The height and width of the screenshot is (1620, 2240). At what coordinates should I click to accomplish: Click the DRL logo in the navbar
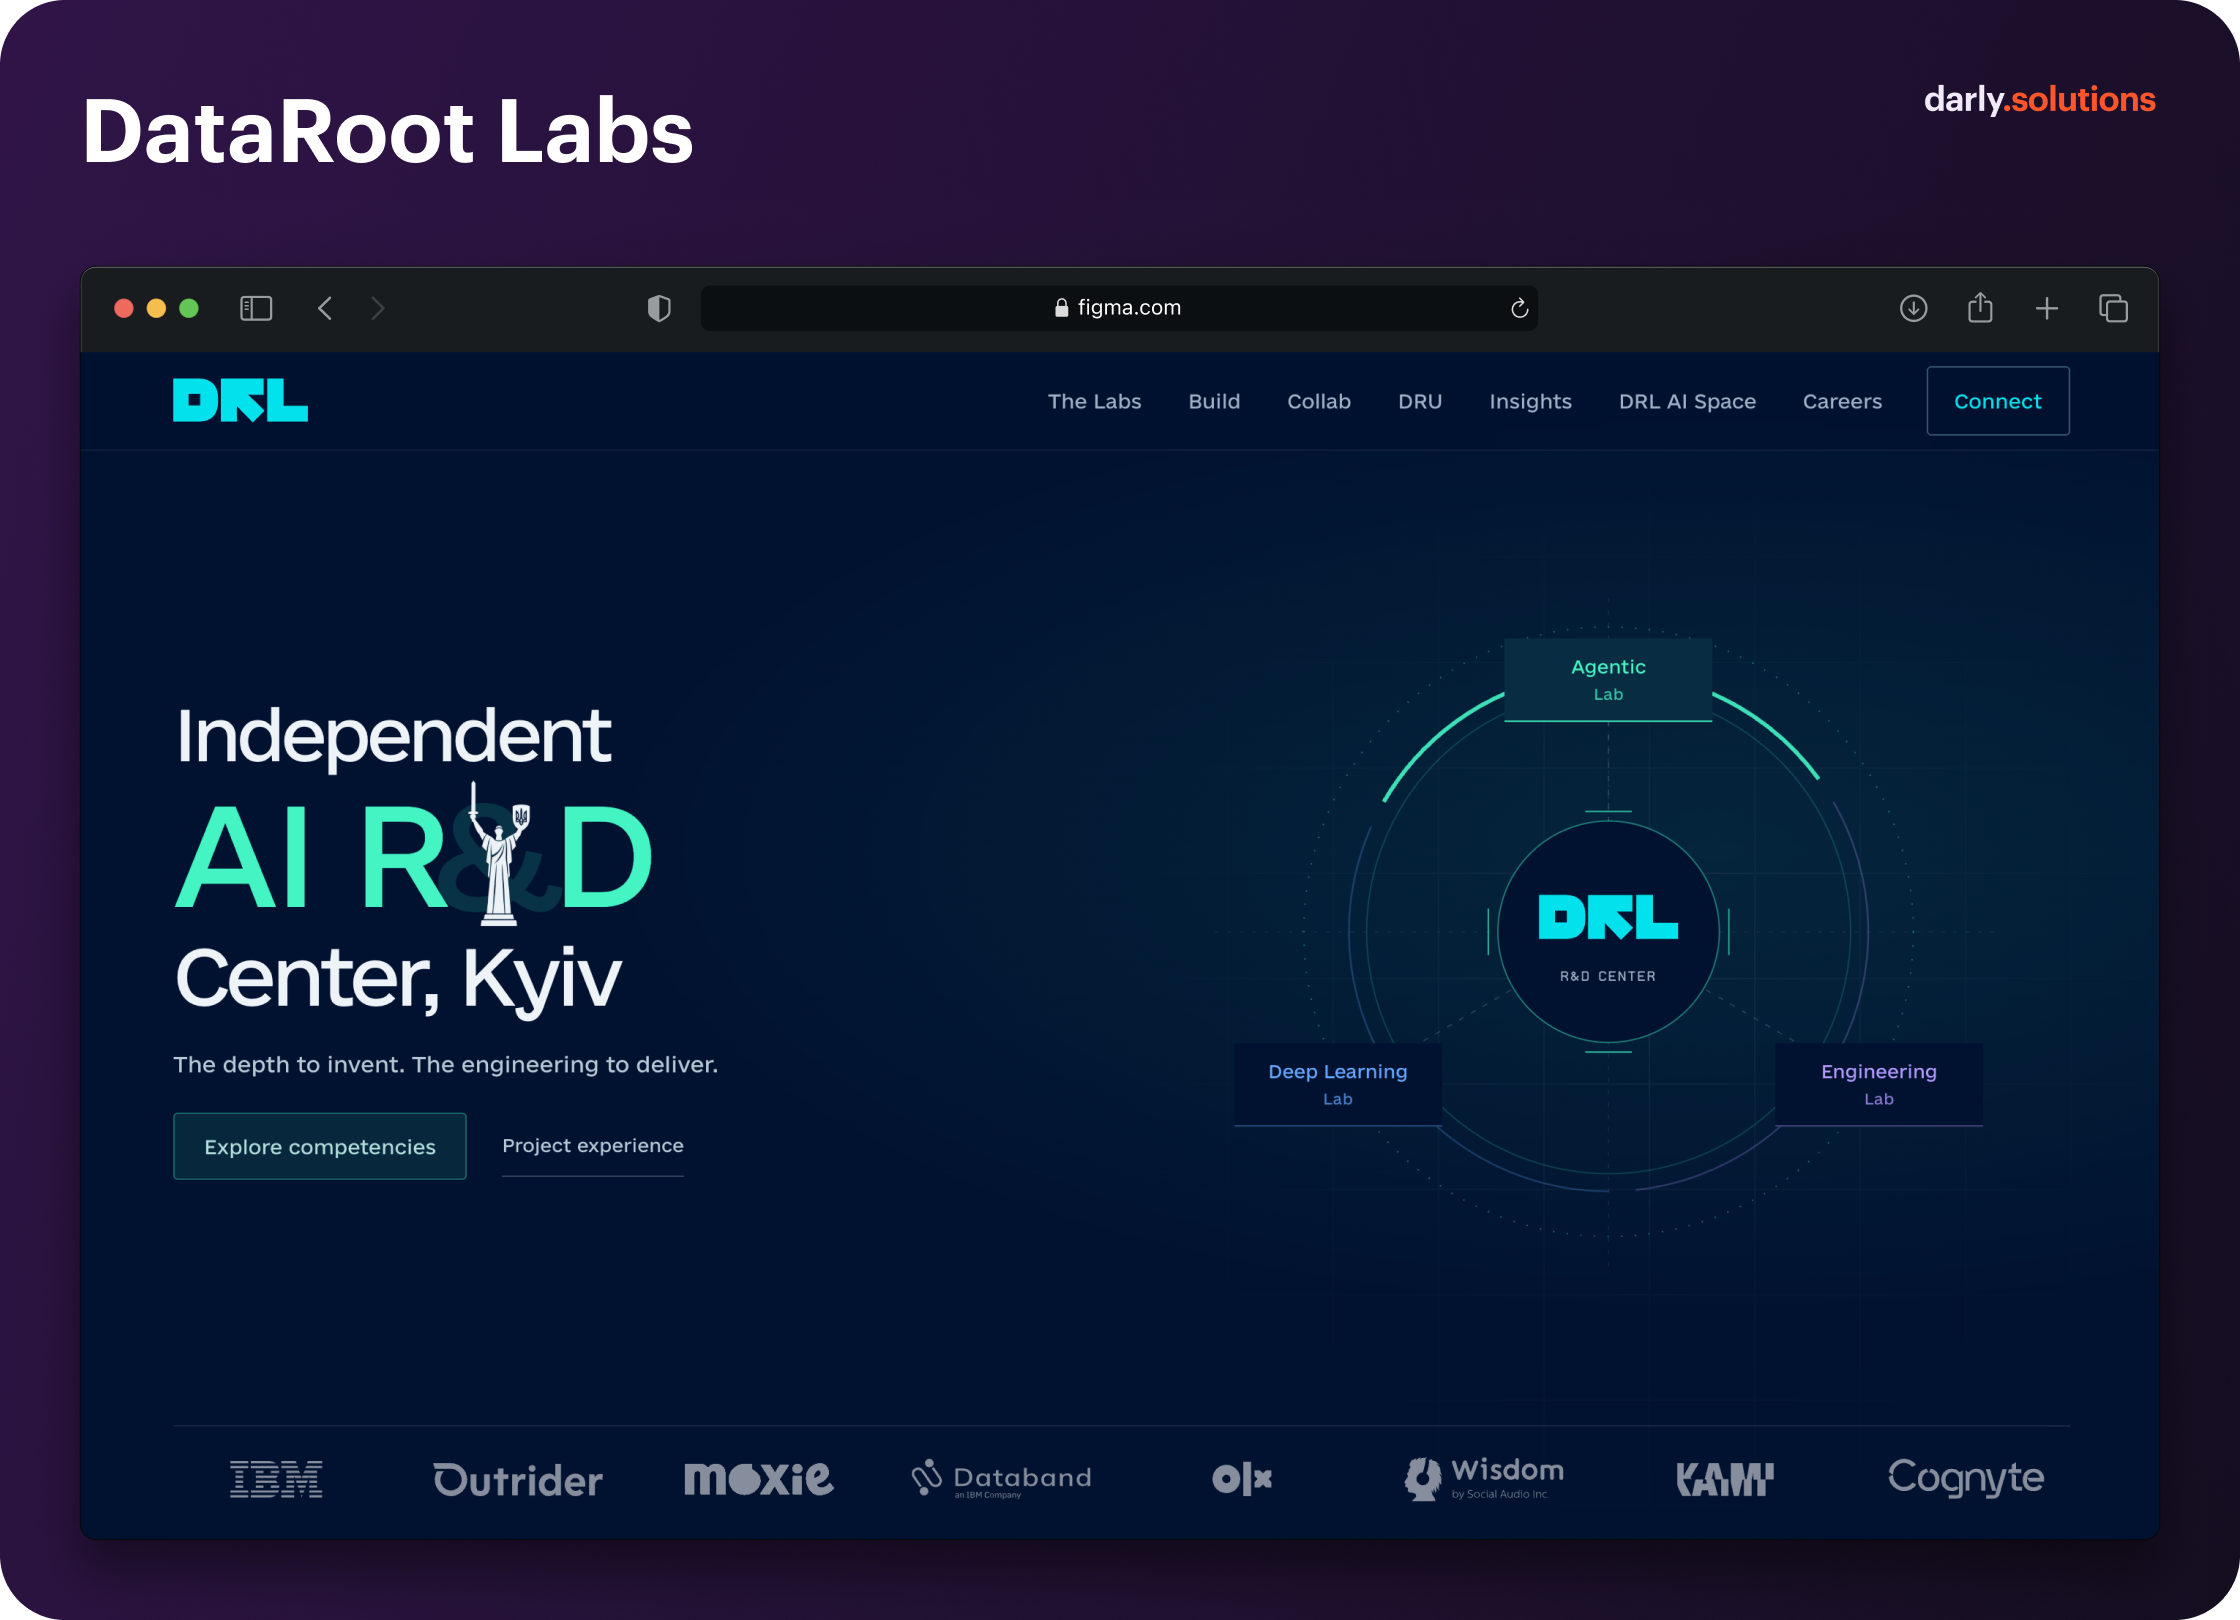[240, 400]
